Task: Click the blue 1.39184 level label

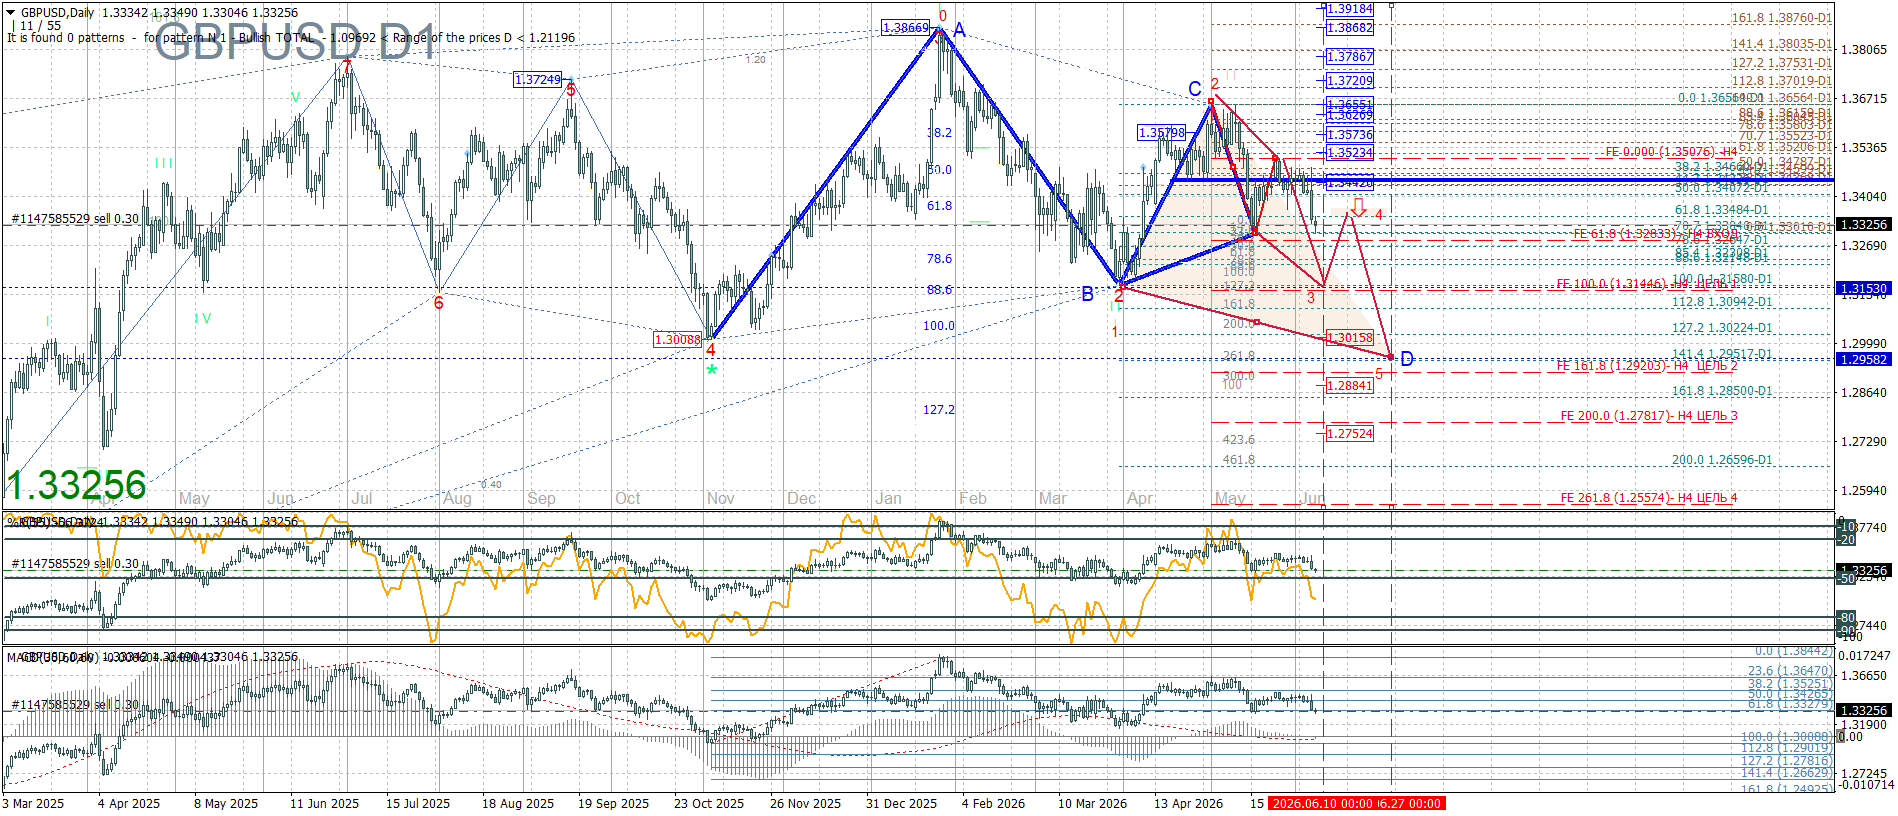Action: (1350, 9)
